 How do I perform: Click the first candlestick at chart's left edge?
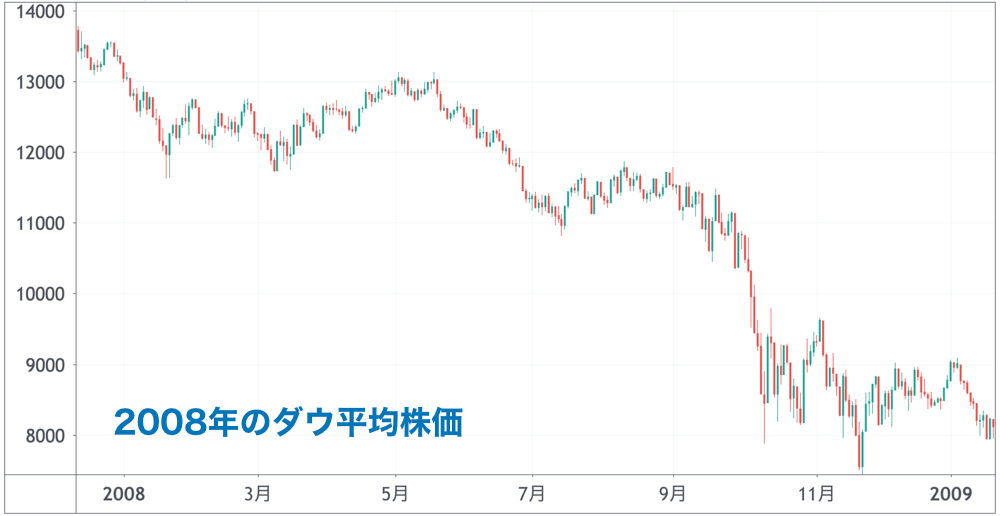78,38
